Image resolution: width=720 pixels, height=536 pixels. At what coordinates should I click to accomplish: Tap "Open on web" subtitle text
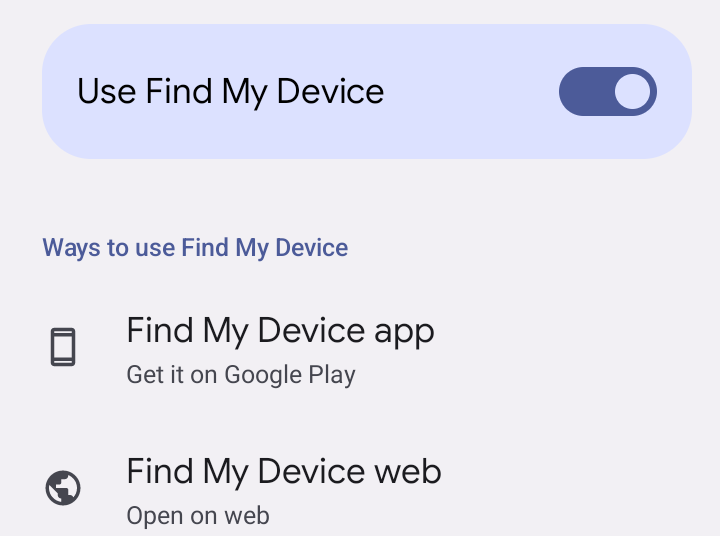click(x=198, y=515)
